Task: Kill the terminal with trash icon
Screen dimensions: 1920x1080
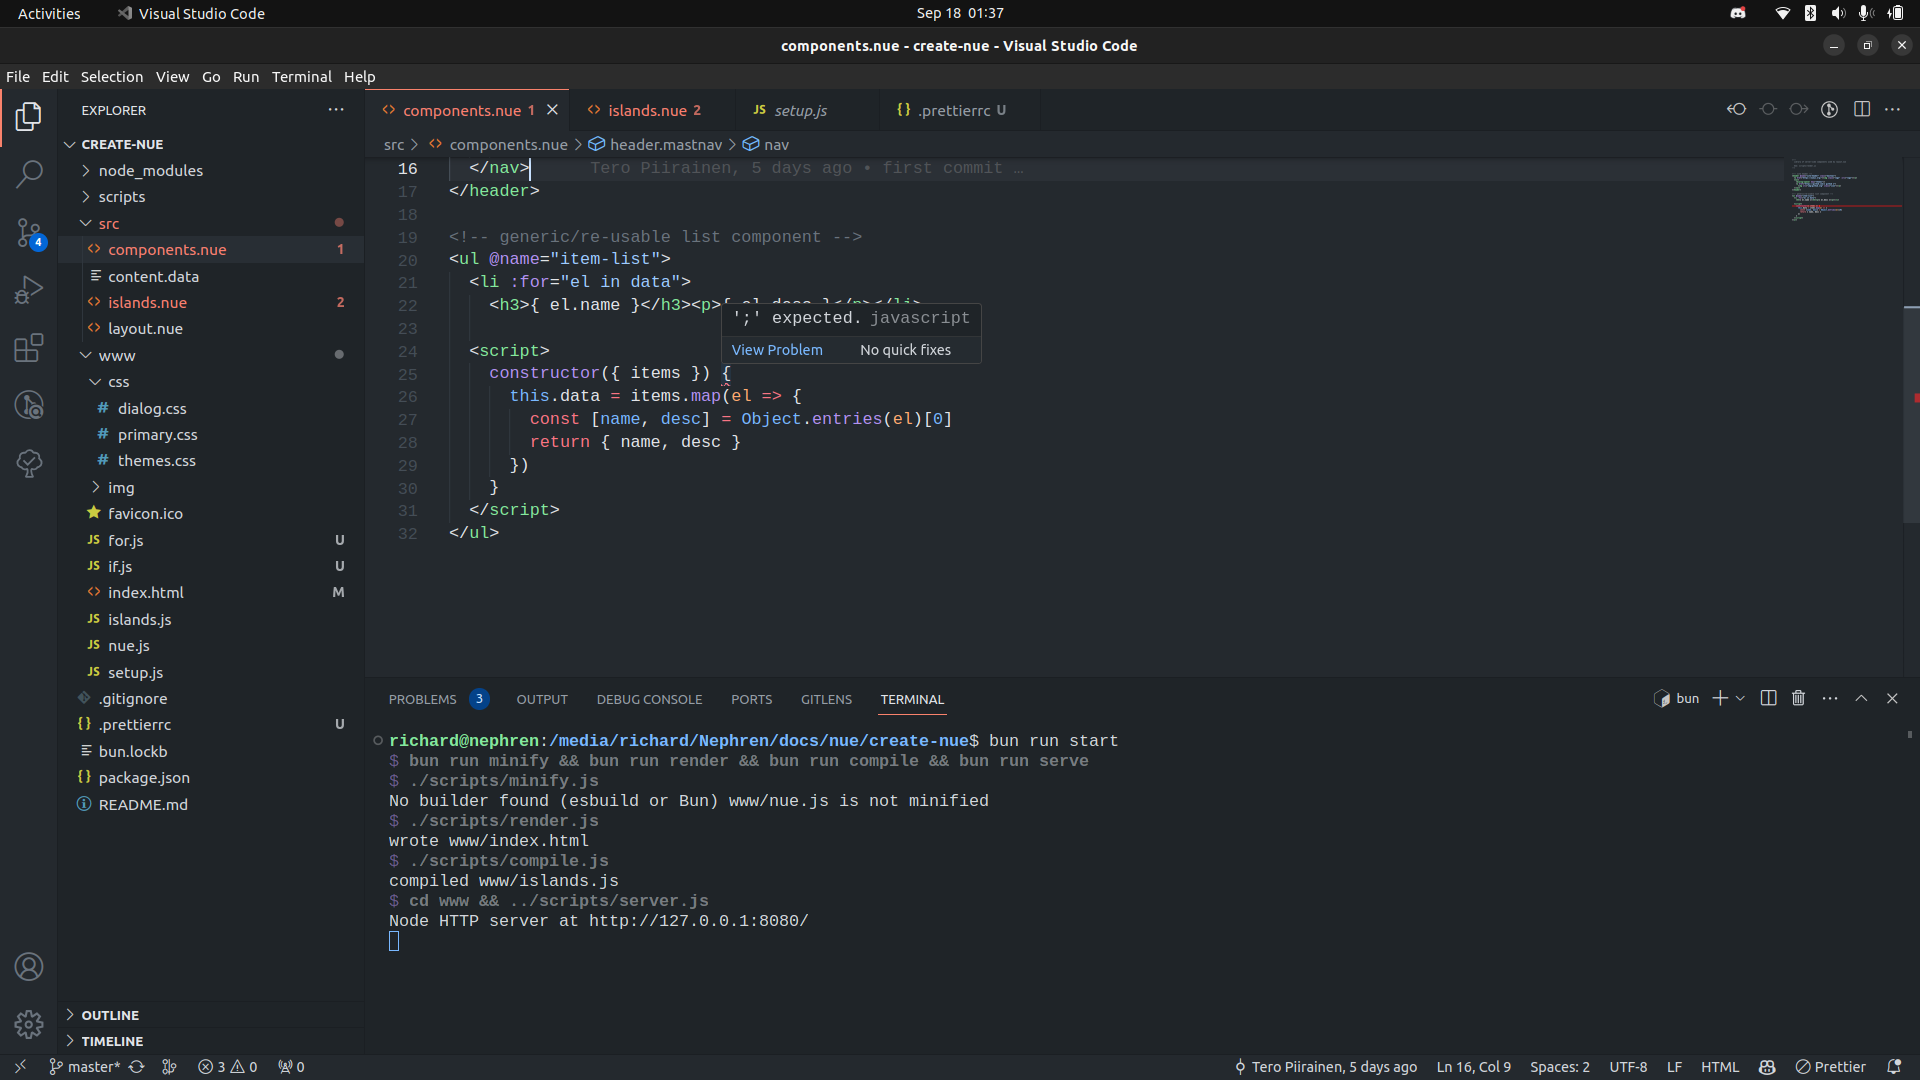Action: 1798,699
